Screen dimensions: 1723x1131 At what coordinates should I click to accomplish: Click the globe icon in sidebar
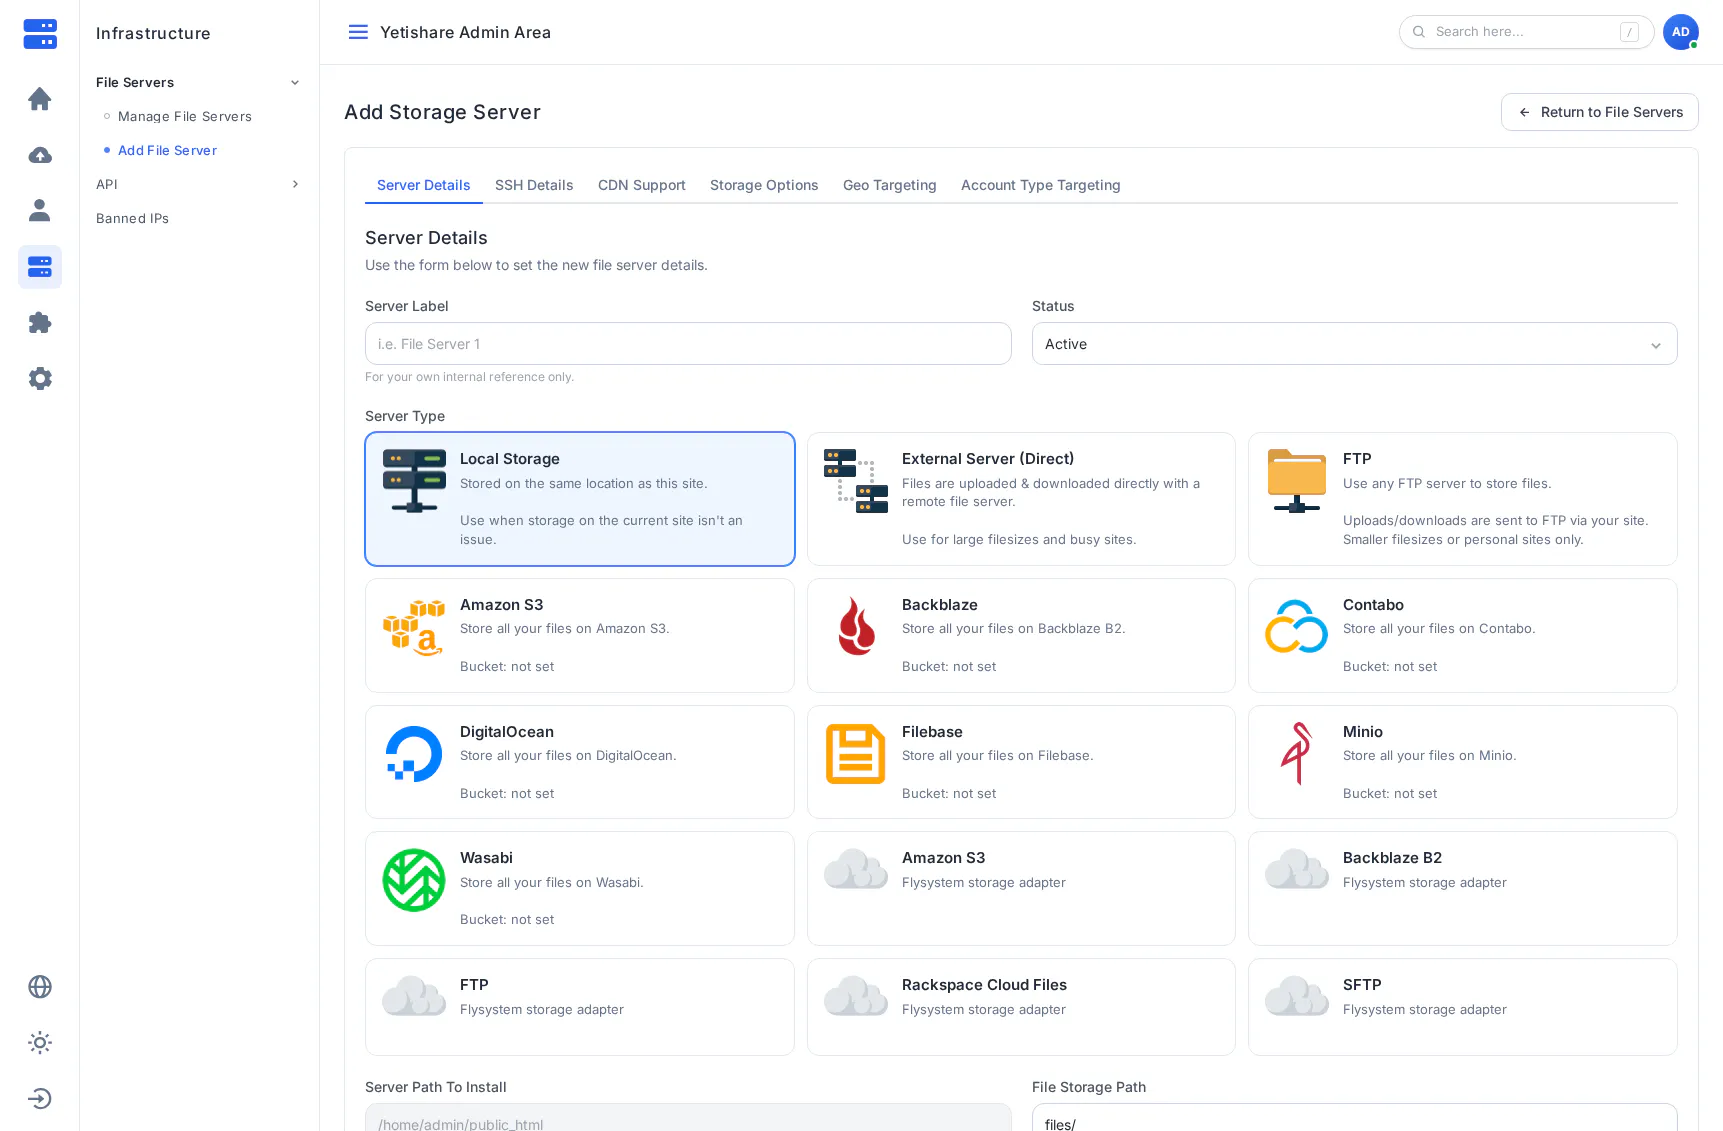40,987
